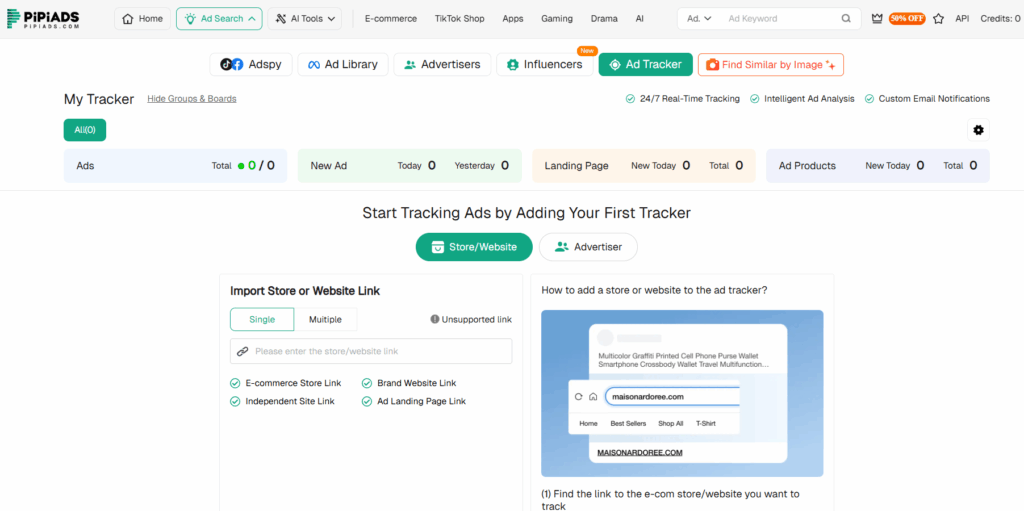
Task: Select Advertiser tracker type
Action: 588,247
